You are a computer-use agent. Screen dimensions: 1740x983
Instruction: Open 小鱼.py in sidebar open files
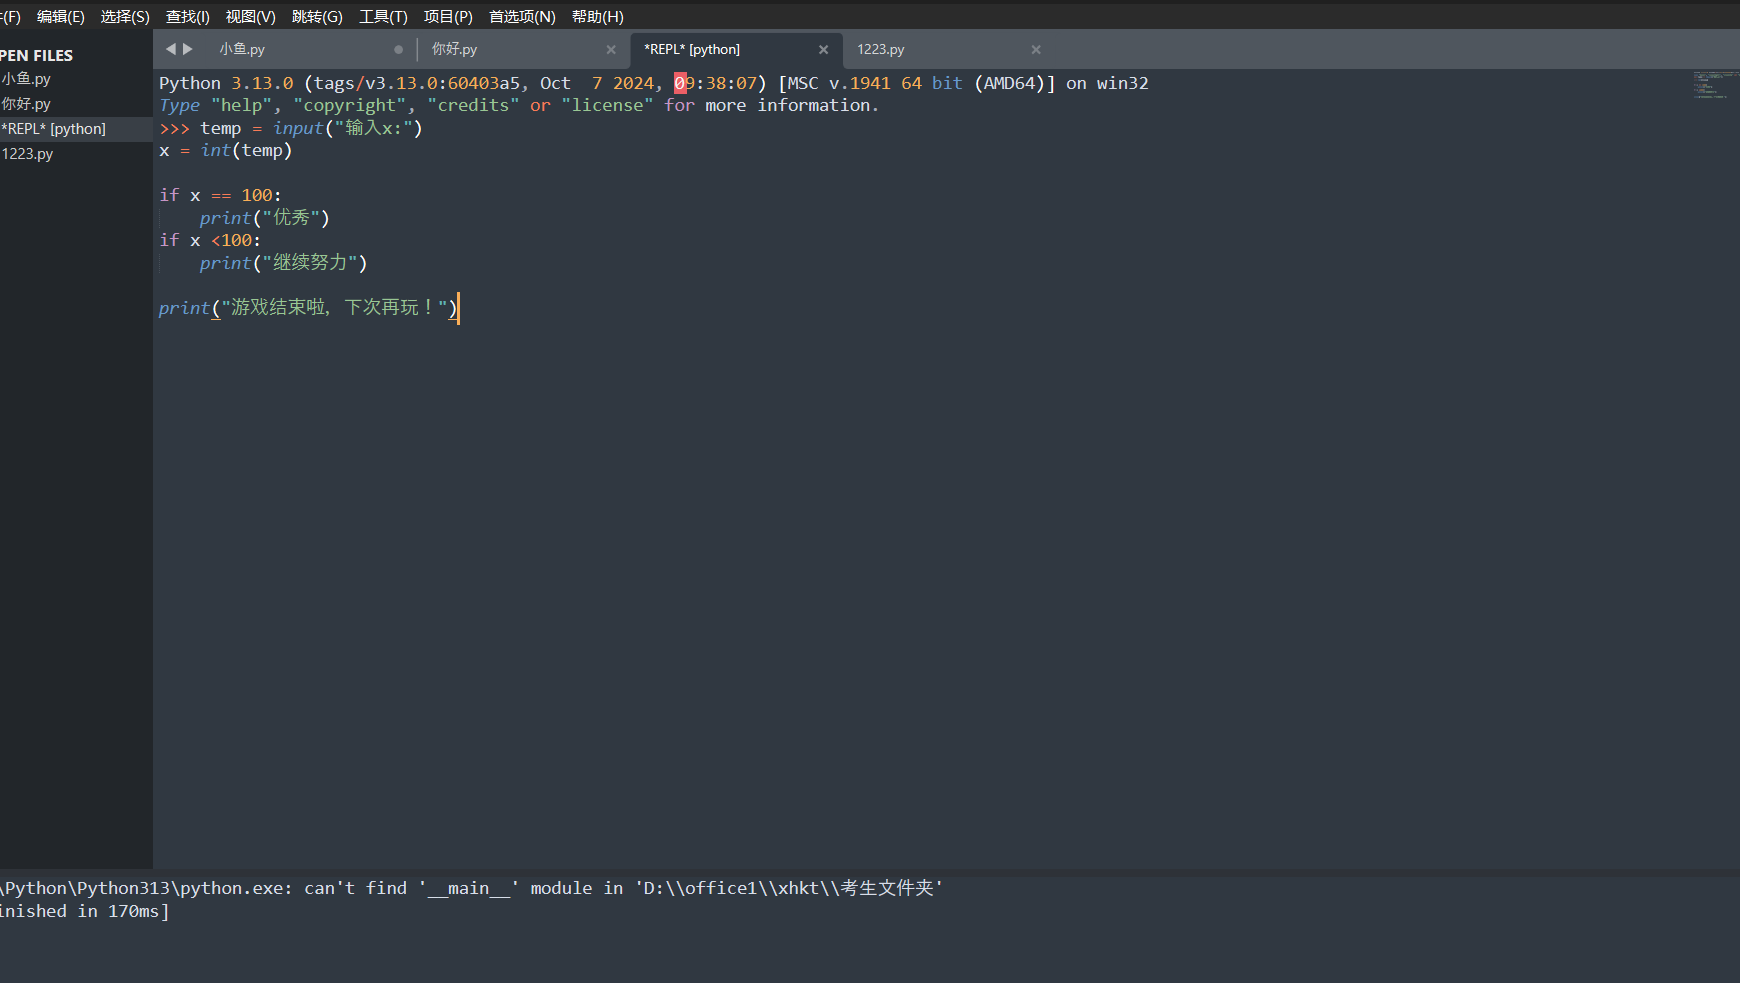click(x=76, y=79)
